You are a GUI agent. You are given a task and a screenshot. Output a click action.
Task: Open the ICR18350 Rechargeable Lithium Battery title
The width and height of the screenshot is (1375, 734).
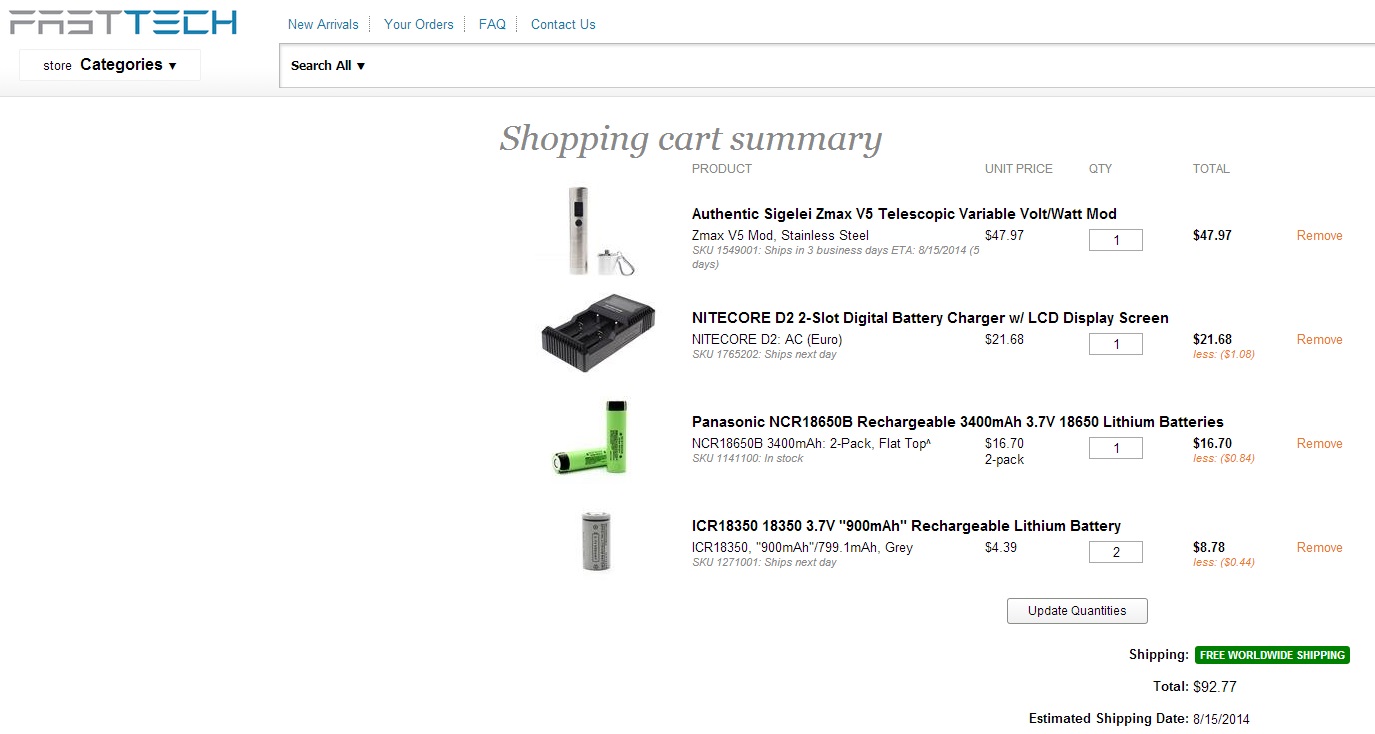[x=905, y=526]
